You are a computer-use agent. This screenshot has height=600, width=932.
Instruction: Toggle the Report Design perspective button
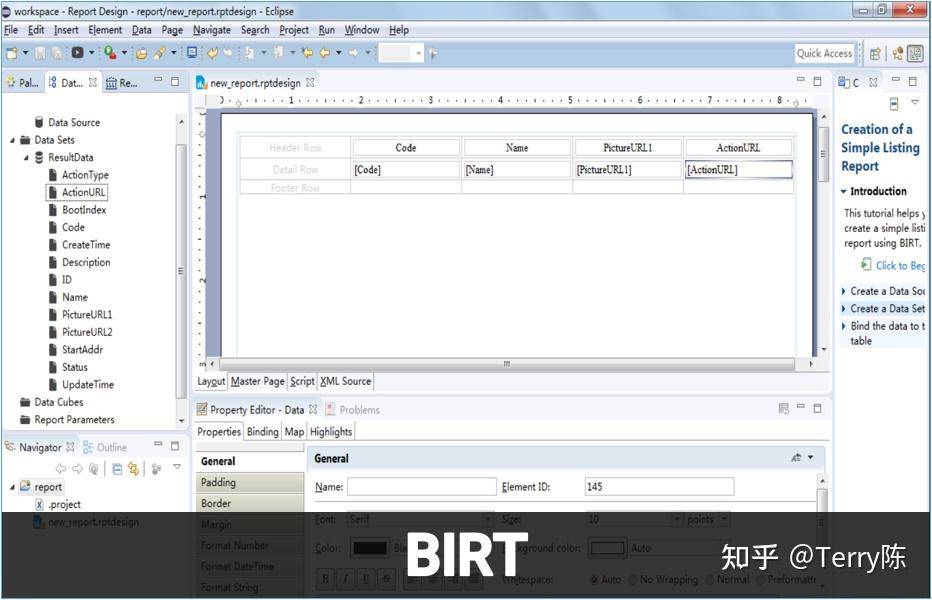coord(916,54)
